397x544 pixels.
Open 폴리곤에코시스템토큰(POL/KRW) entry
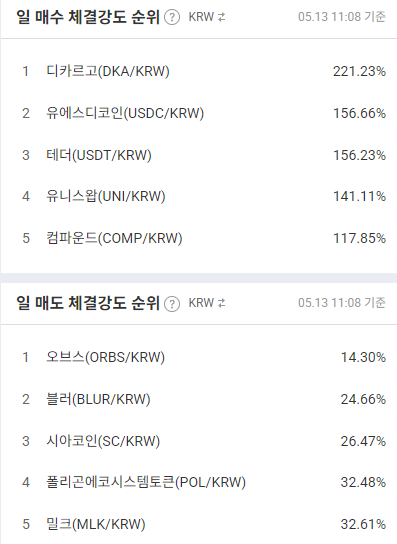[x=146, y=482]
